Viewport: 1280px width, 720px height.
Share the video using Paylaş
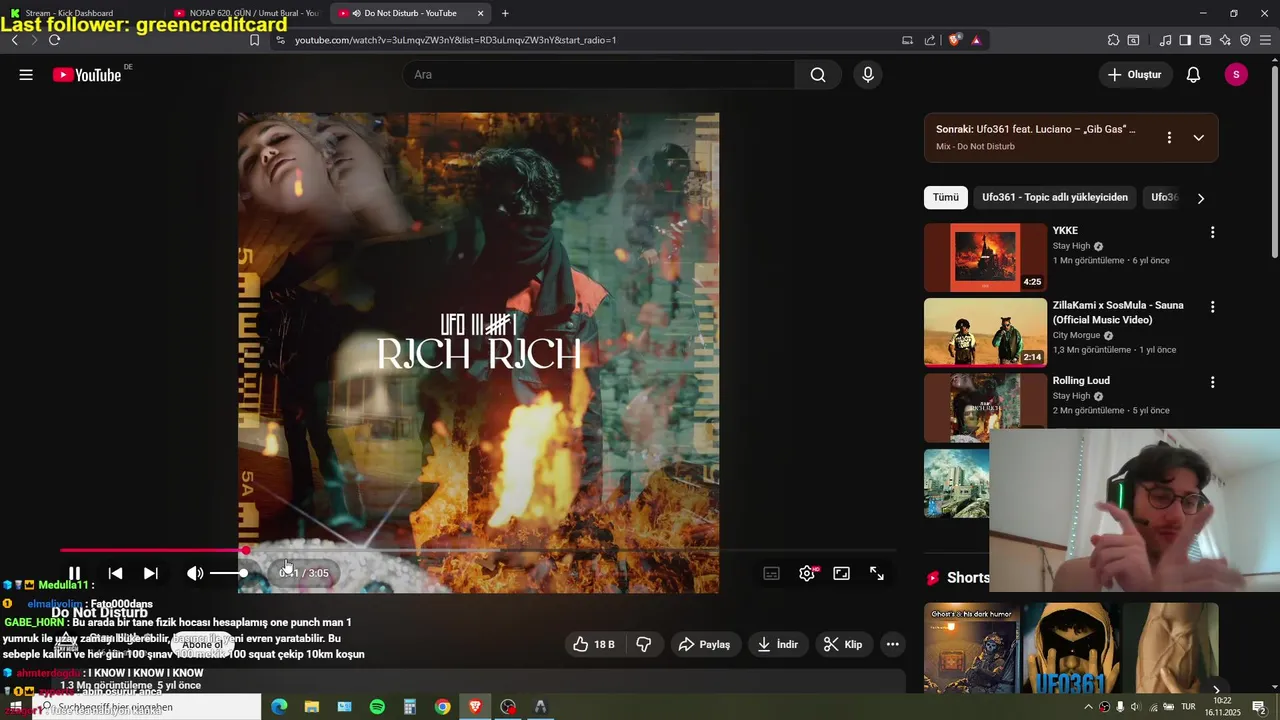[705, 644]
